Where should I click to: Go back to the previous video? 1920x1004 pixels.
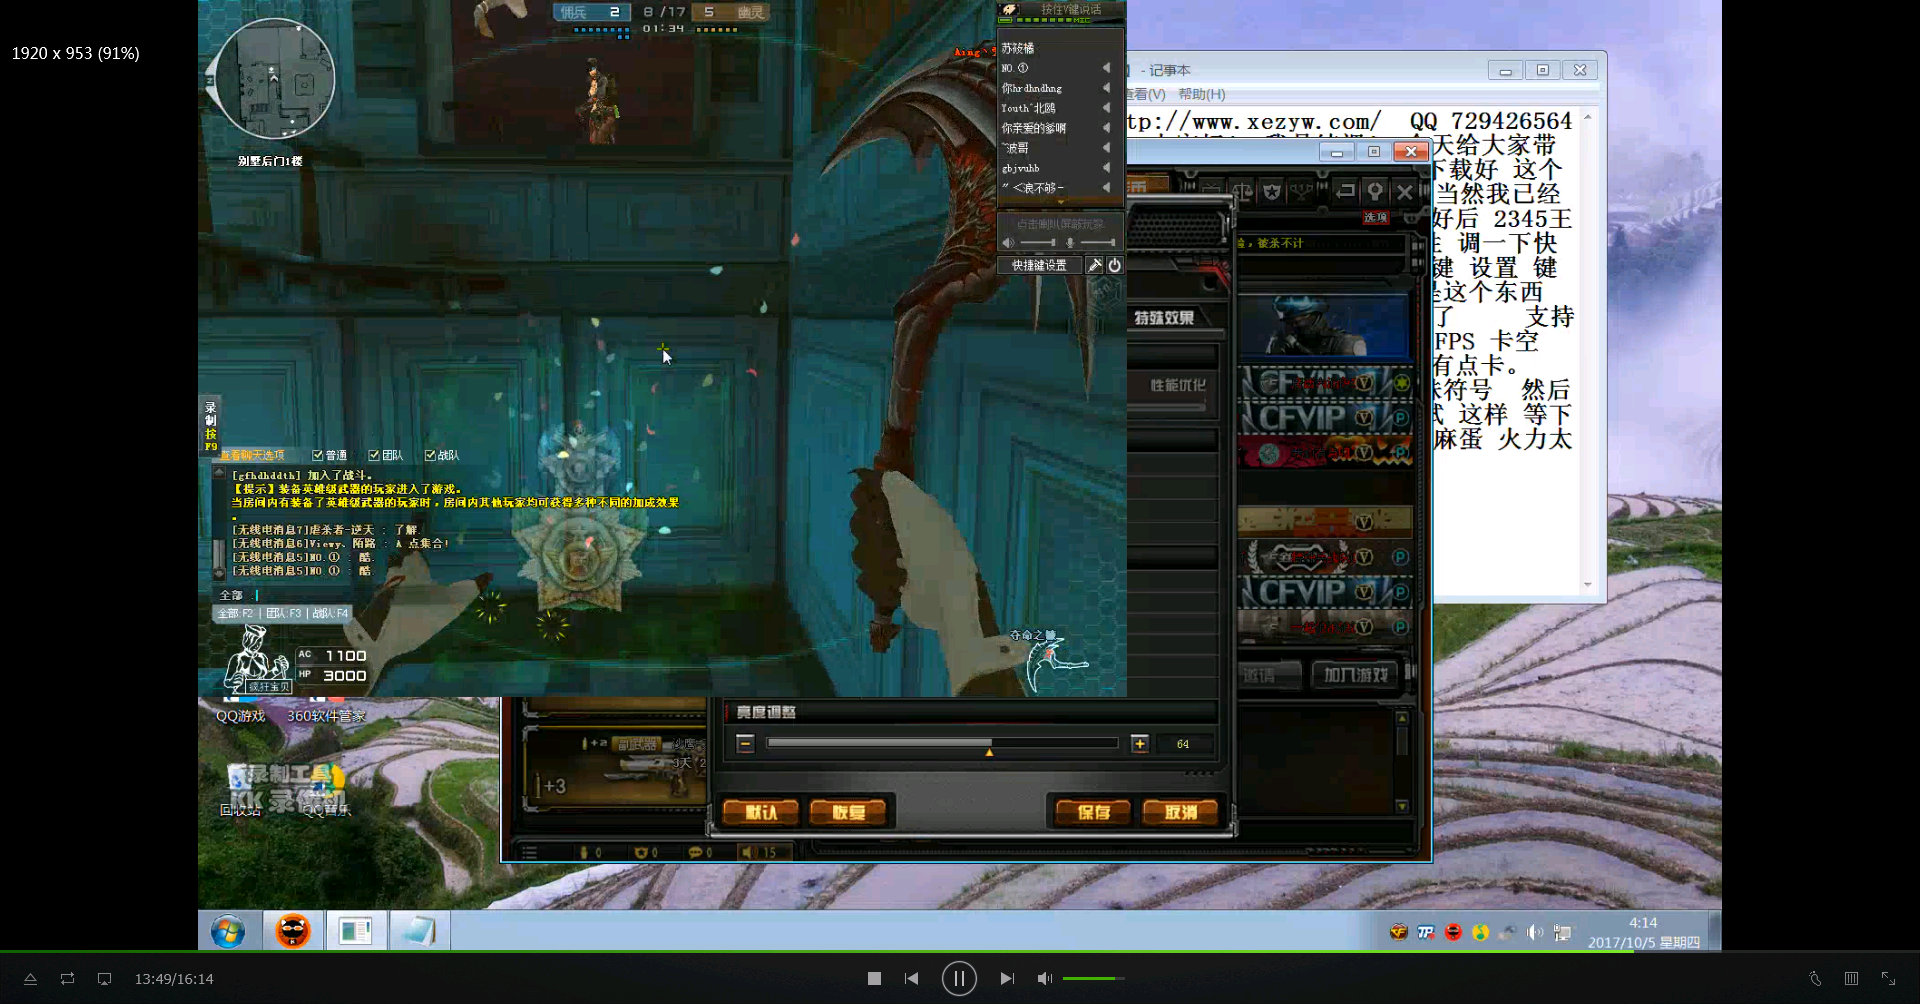pyautogui.click(x=911, y=978)
